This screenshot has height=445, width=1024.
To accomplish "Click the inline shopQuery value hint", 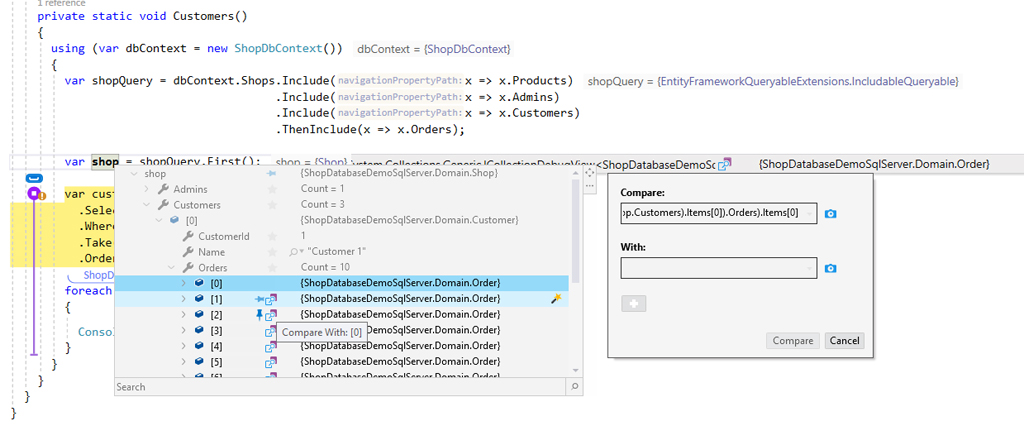I will coord(773,82).
